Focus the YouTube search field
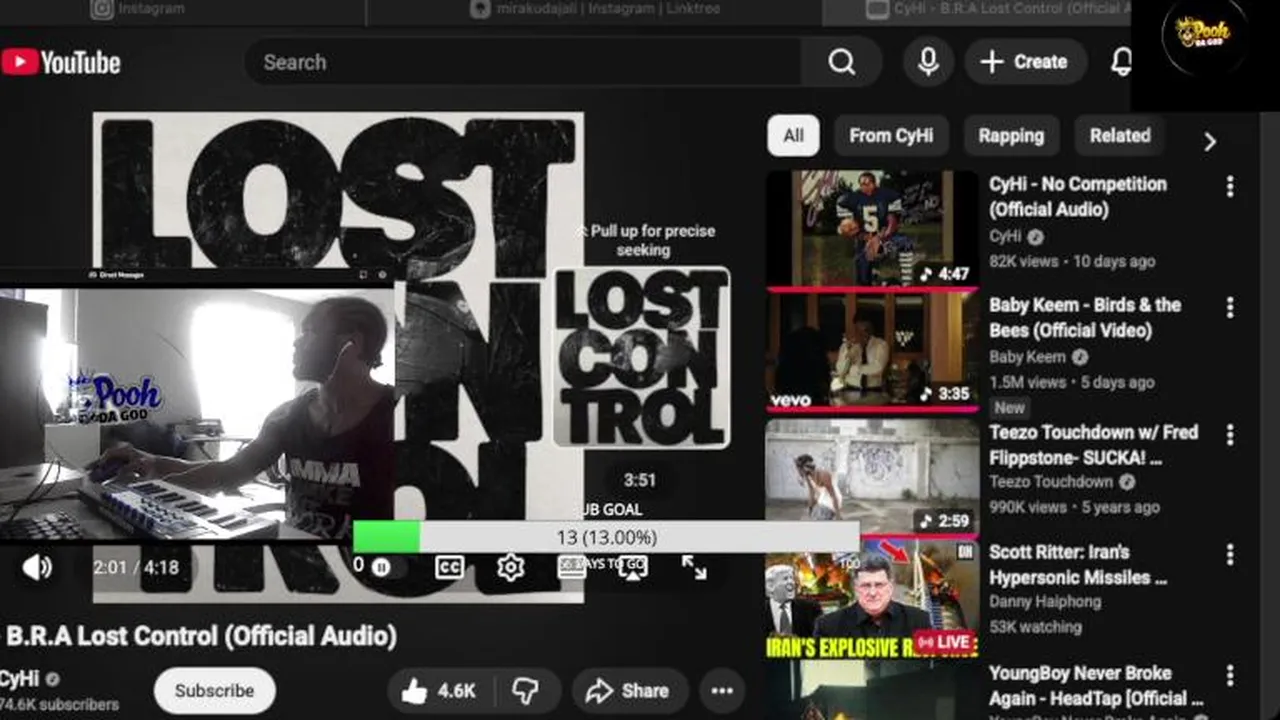The height and width of the screenshot is (720, 1280). coord(522,62)
